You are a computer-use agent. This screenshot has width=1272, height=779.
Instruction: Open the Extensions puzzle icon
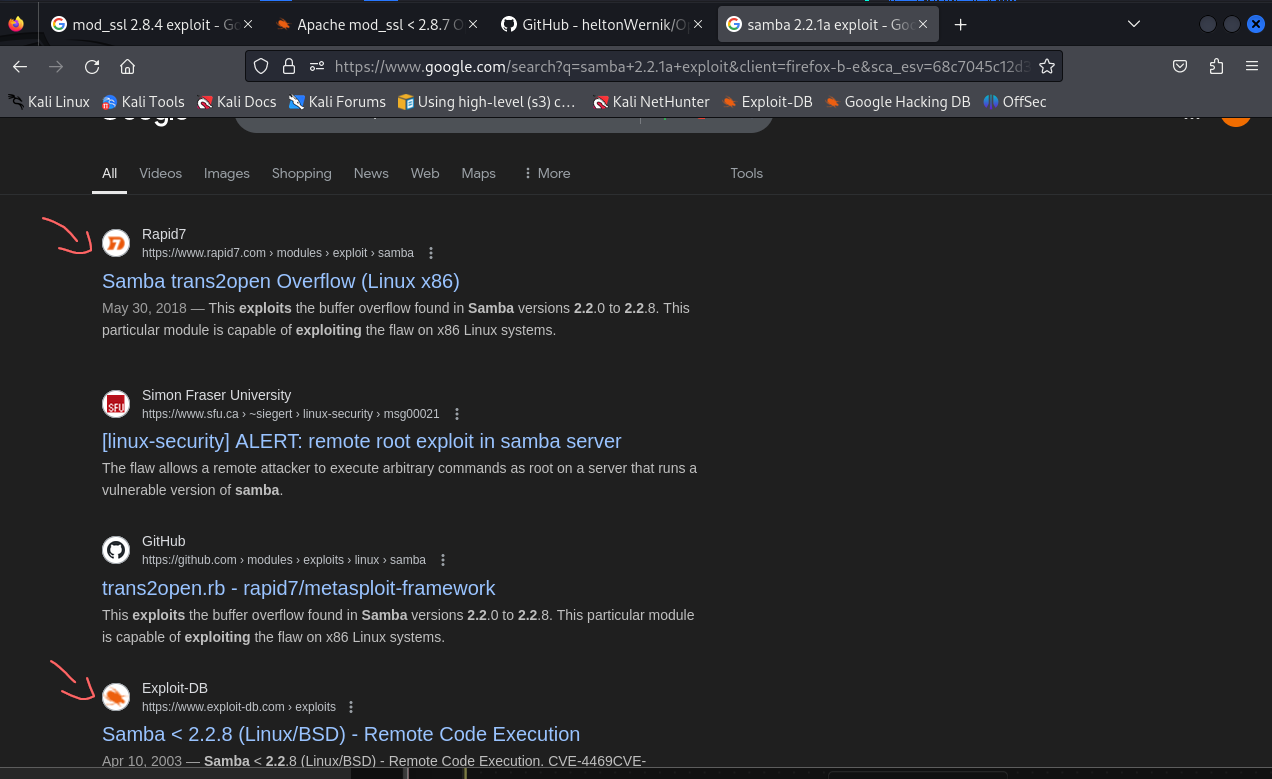pos(1216,66)
